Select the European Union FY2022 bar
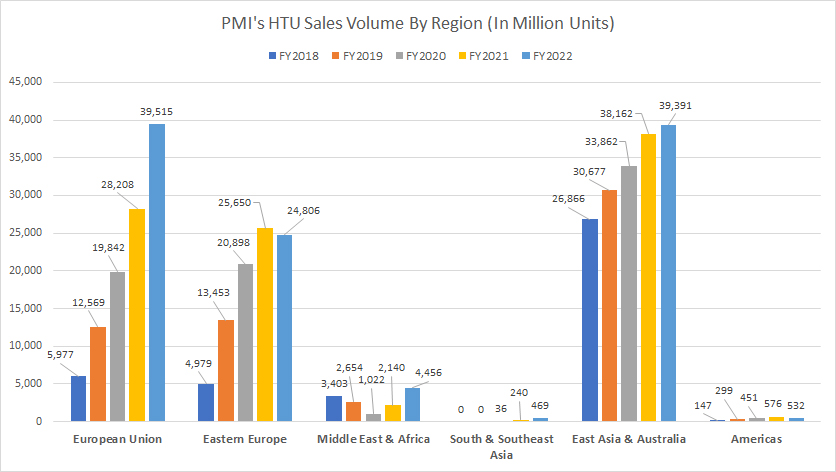Screen dimensions: 836x472 point(157,273)
